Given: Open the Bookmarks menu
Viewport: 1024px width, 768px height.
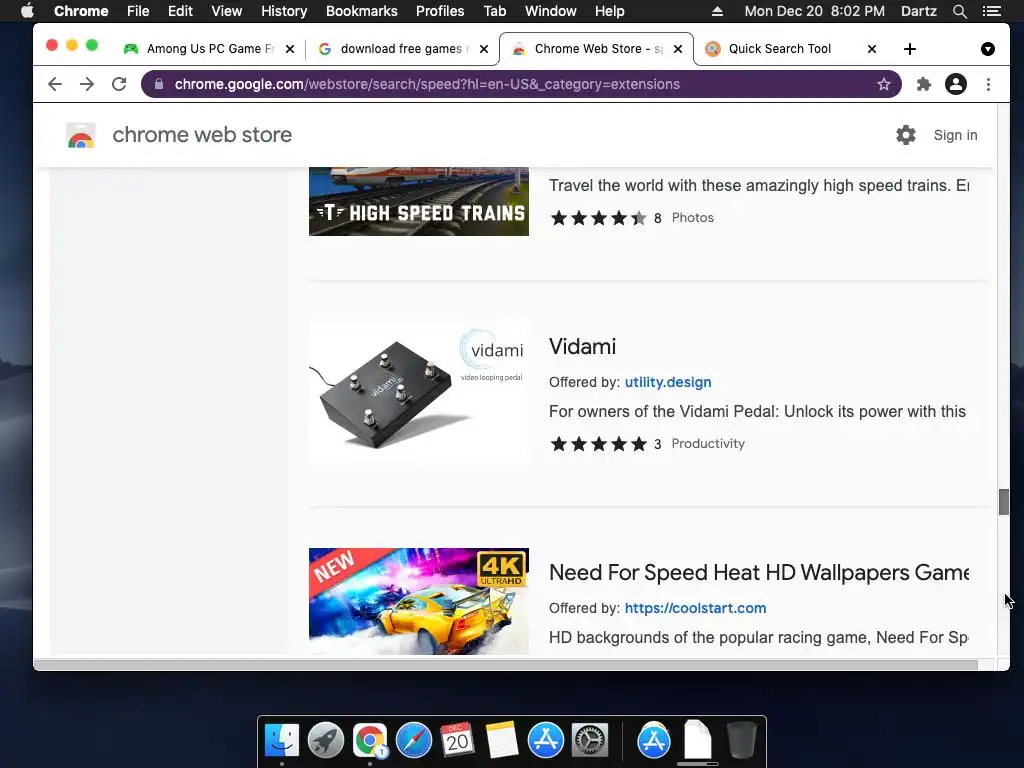Looking at the screenshot, I should [361, 11].
